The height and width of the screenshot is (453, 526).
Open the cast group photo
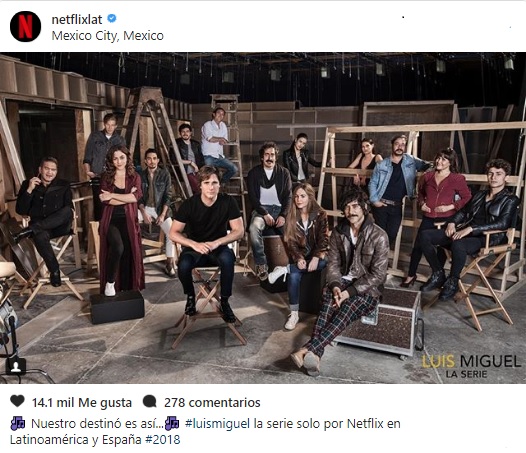click(263, 218)
